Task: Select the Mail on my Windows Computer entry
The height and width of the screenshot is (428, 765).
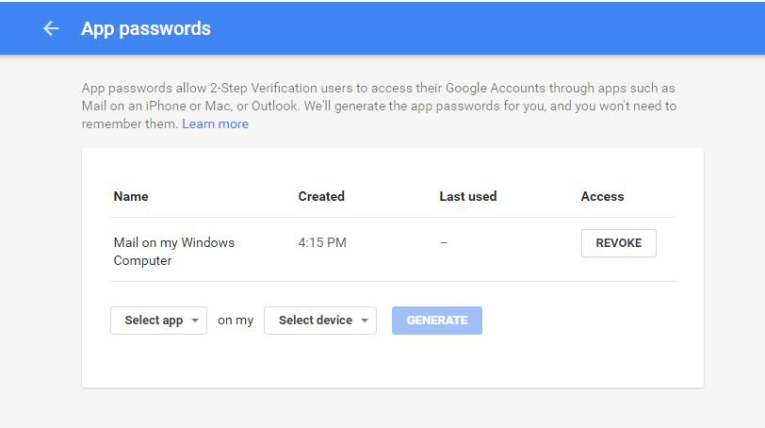Action: click(x=174, y=251)
